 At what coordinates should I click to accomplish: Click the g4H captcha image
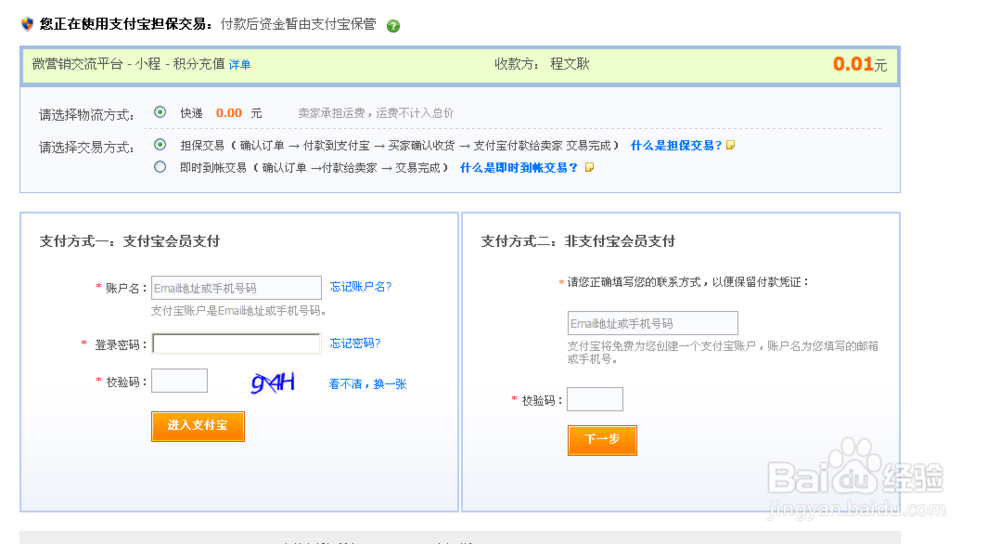pos(273,383)
